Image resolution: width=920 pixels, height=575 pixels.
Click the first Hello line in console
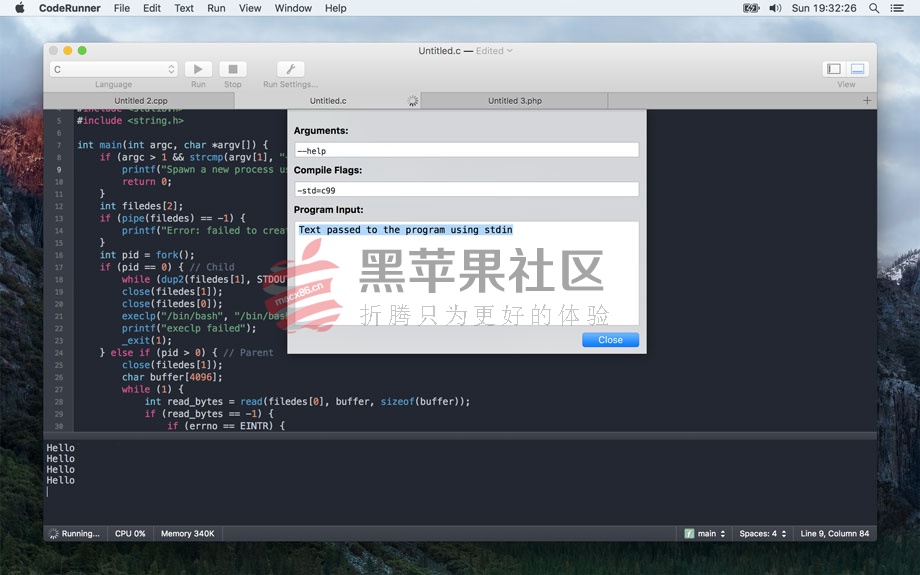pos(60,448)
